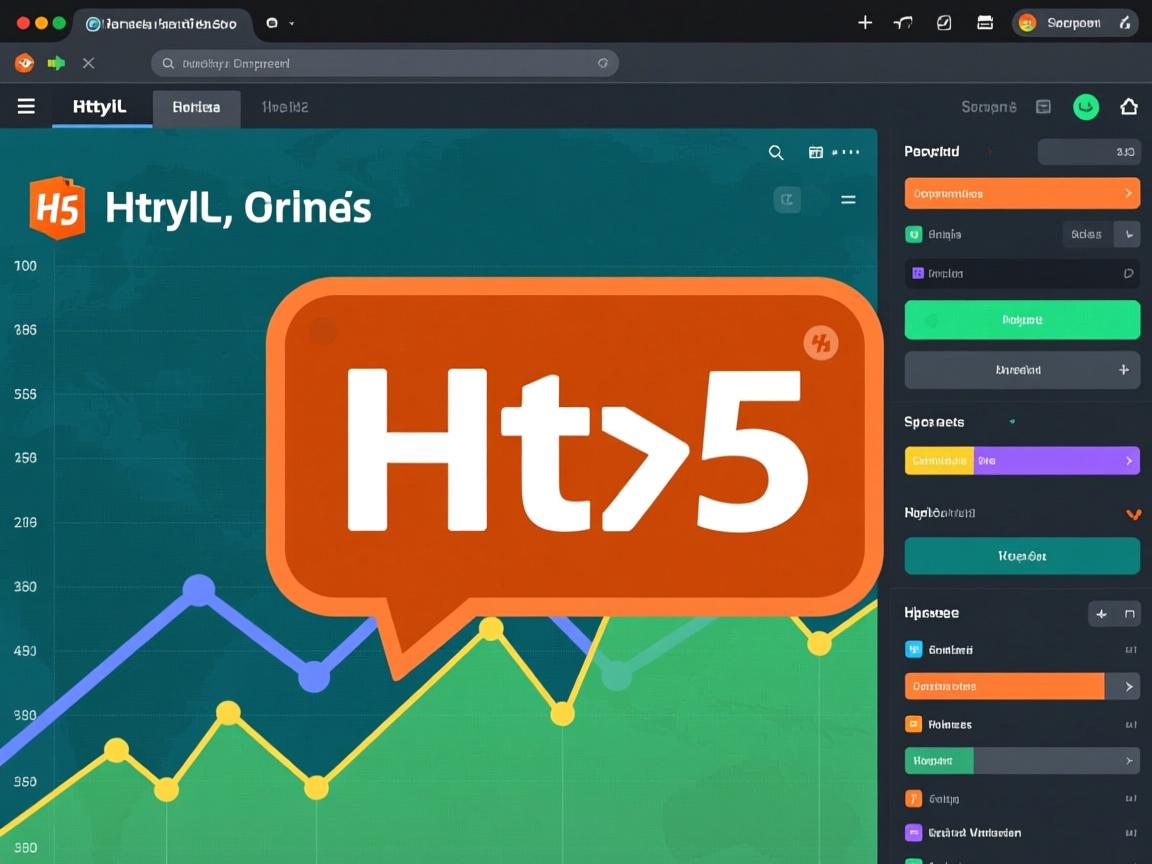The image size is (1152, 864).
Task: Expand the orange chevron next to the Hopl section header
Action: pyautogui.click(x=1134, y=514)
